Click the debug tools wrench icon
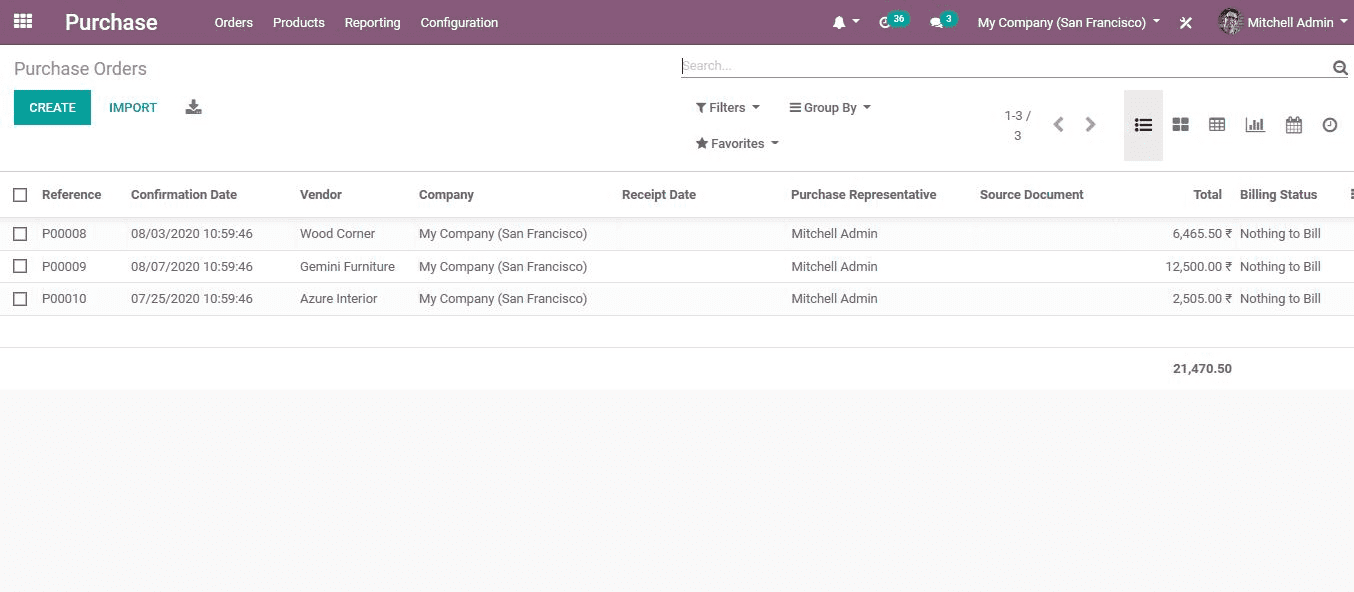The width and height of the screenshot is (1354, 592). click(x=1186, y=22)
